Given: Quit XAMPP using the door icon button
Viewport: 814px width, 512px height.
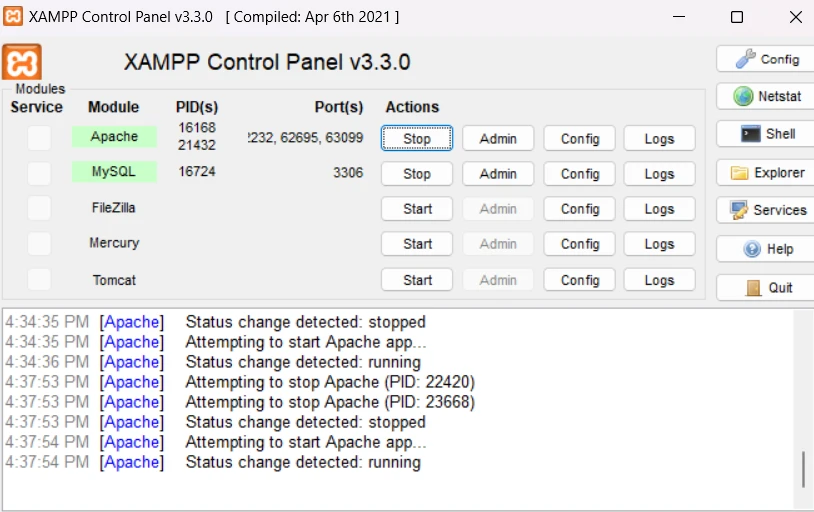Looking at the screenshot, I should click(x=766, y=287).
